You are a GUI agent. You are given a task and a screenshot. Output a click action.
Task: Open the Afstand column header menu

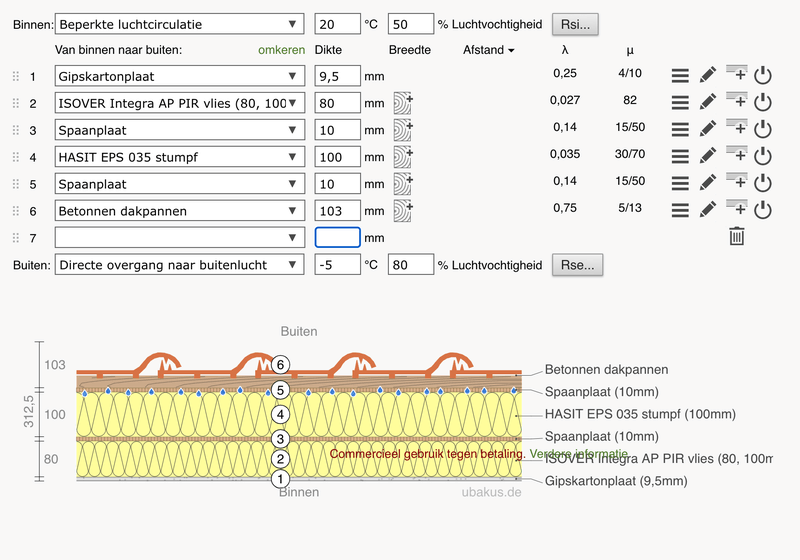pyautogui.click(x=489, y=50)
